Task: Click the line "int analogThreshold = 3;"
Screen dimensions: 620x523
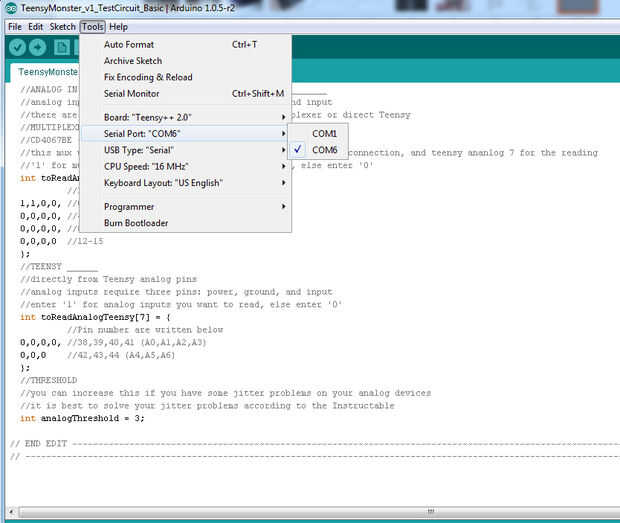Action: point(82,418)
